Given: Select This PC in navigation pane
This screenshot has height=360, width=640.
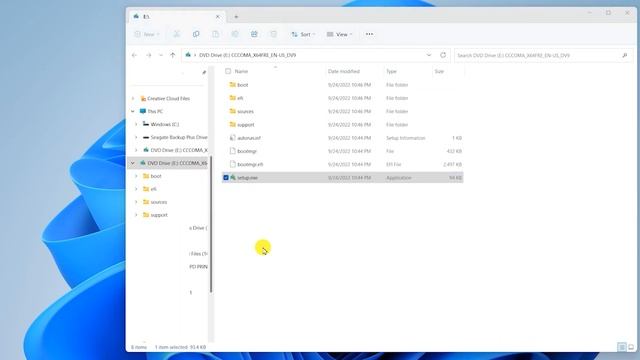Looking at the screenshot, I should click(x=155, y=111).
